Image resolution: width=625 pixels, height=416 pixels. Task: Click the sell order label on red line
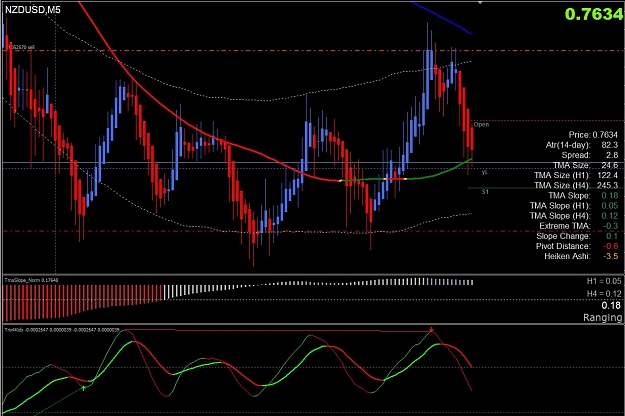pos(22,47)
